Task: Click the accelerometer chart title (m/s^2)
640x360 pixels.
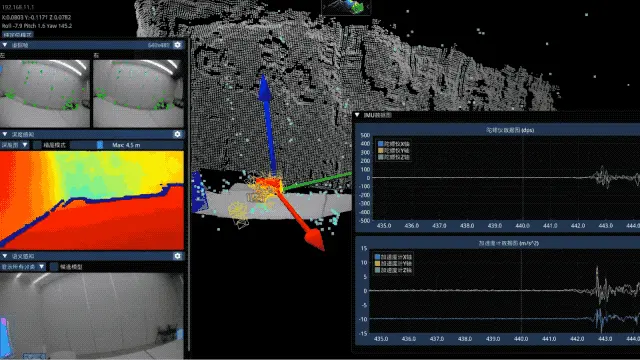Action: [509, 243]
